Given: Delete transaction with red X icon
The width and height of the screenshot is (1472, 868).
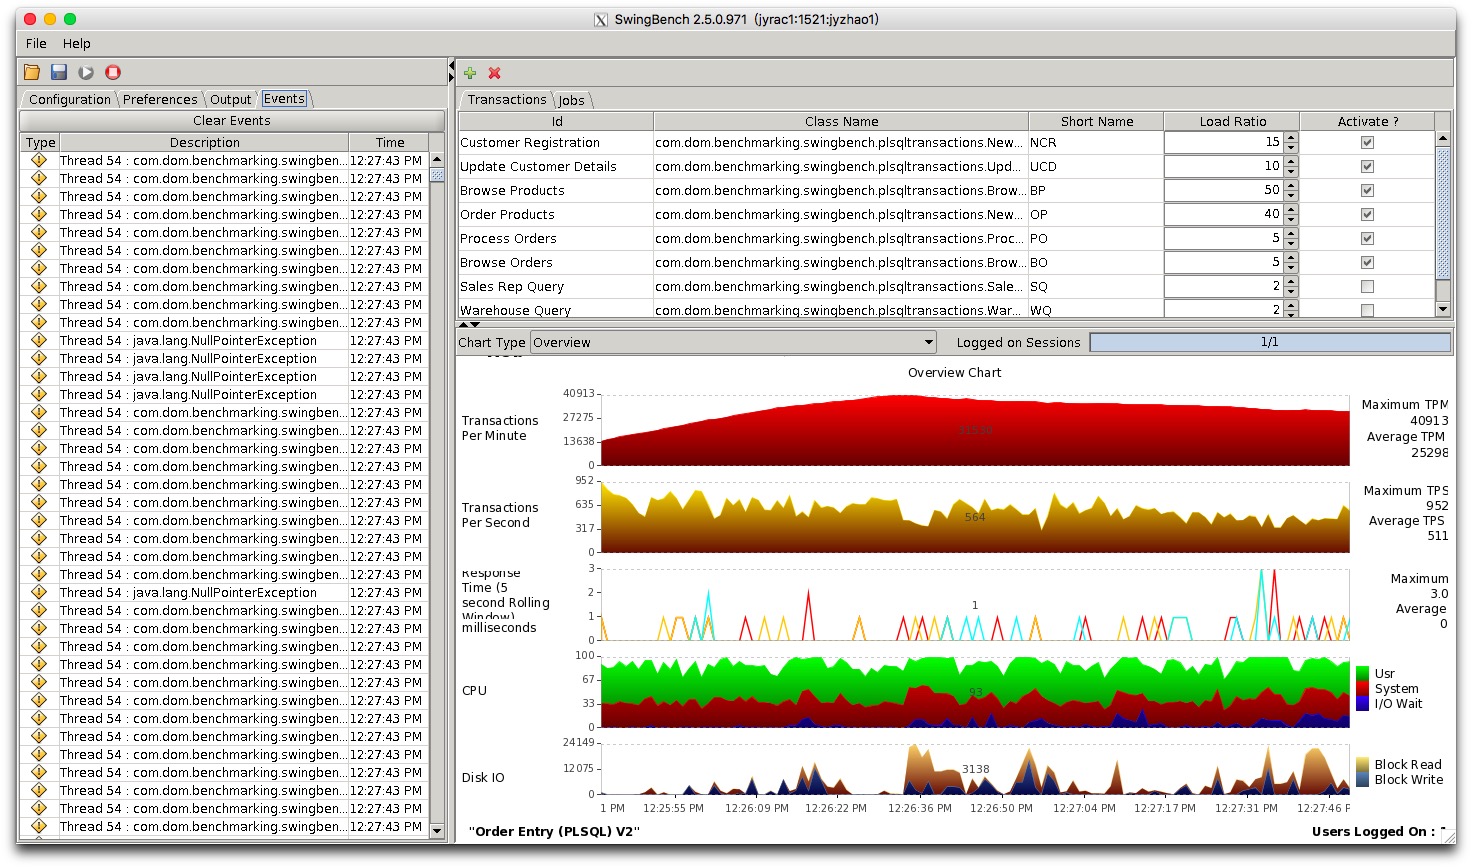Looking at the screenshot, I should (494, 73).
